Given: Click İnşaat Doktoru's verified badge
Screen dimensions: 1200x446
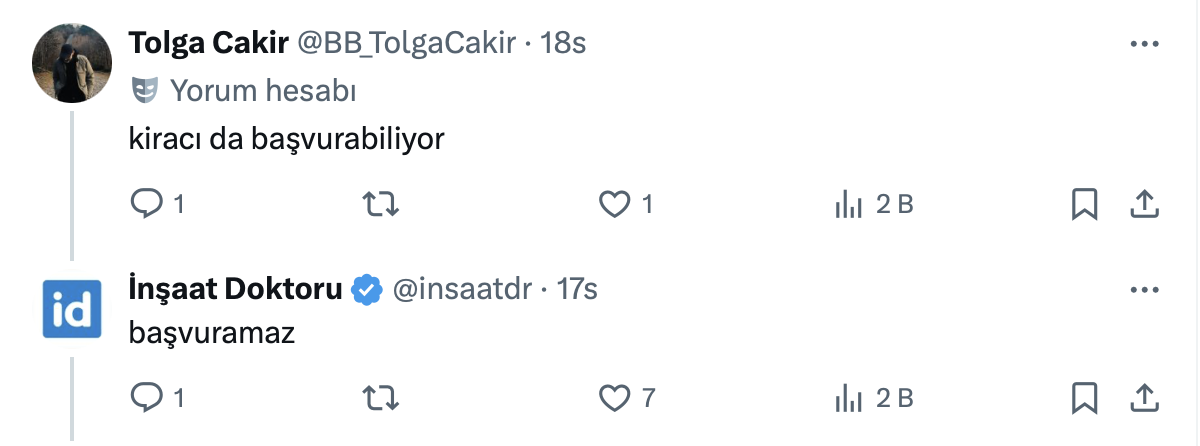Looking at the screenshot, I should [369, 290].
